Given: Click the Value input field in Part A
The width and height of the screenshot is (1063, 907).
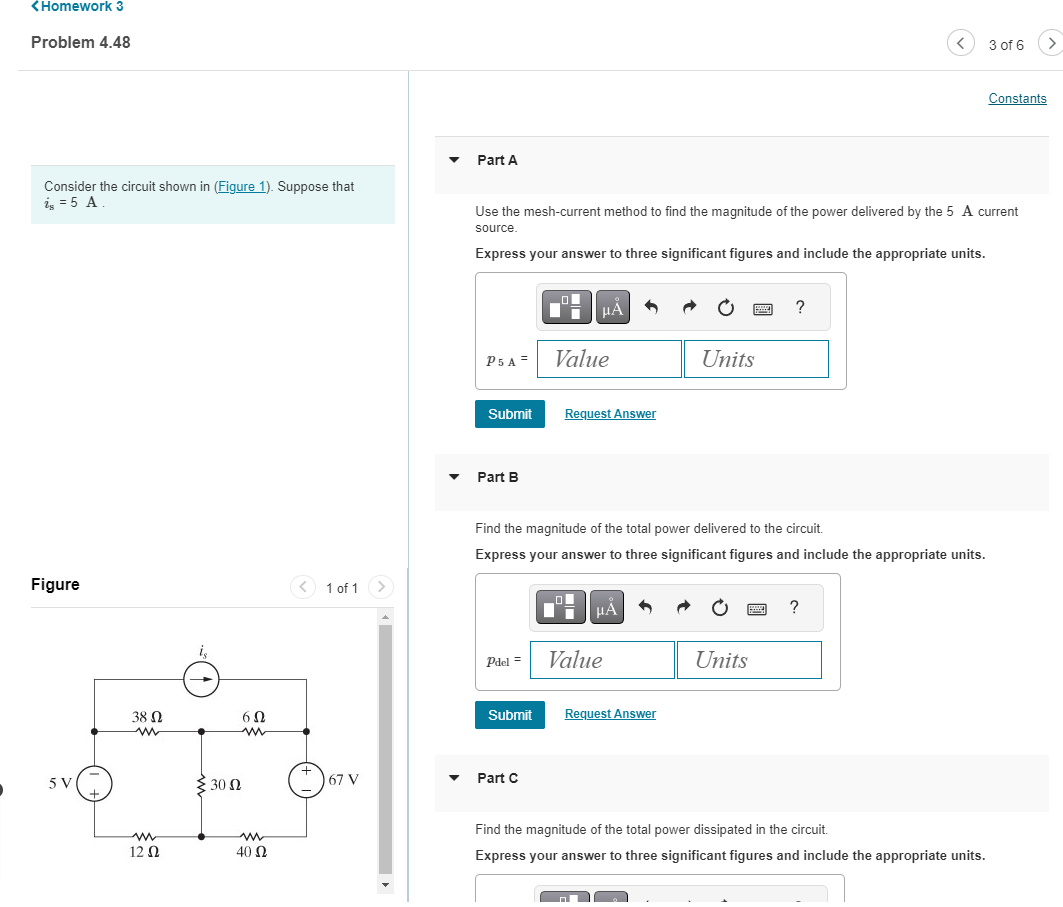Looking at the screenshot, I should coord(608,358).
